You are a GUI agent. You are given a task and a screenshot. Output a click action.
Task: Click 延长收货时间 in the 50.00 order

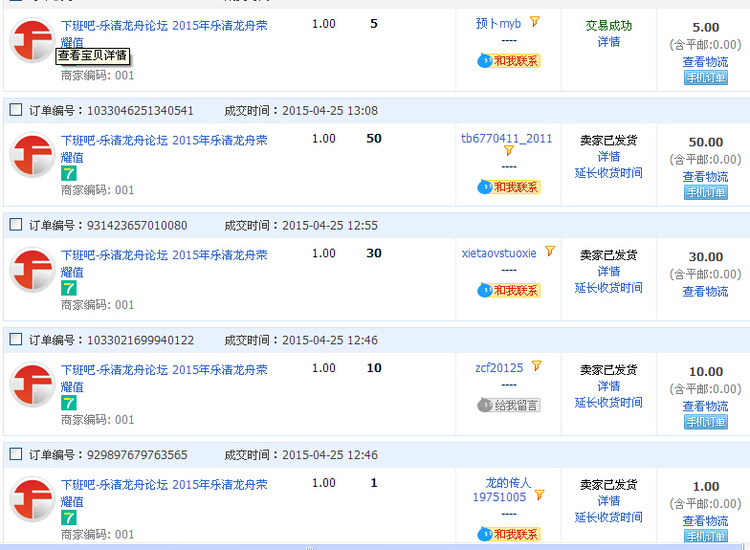point(609,173)
